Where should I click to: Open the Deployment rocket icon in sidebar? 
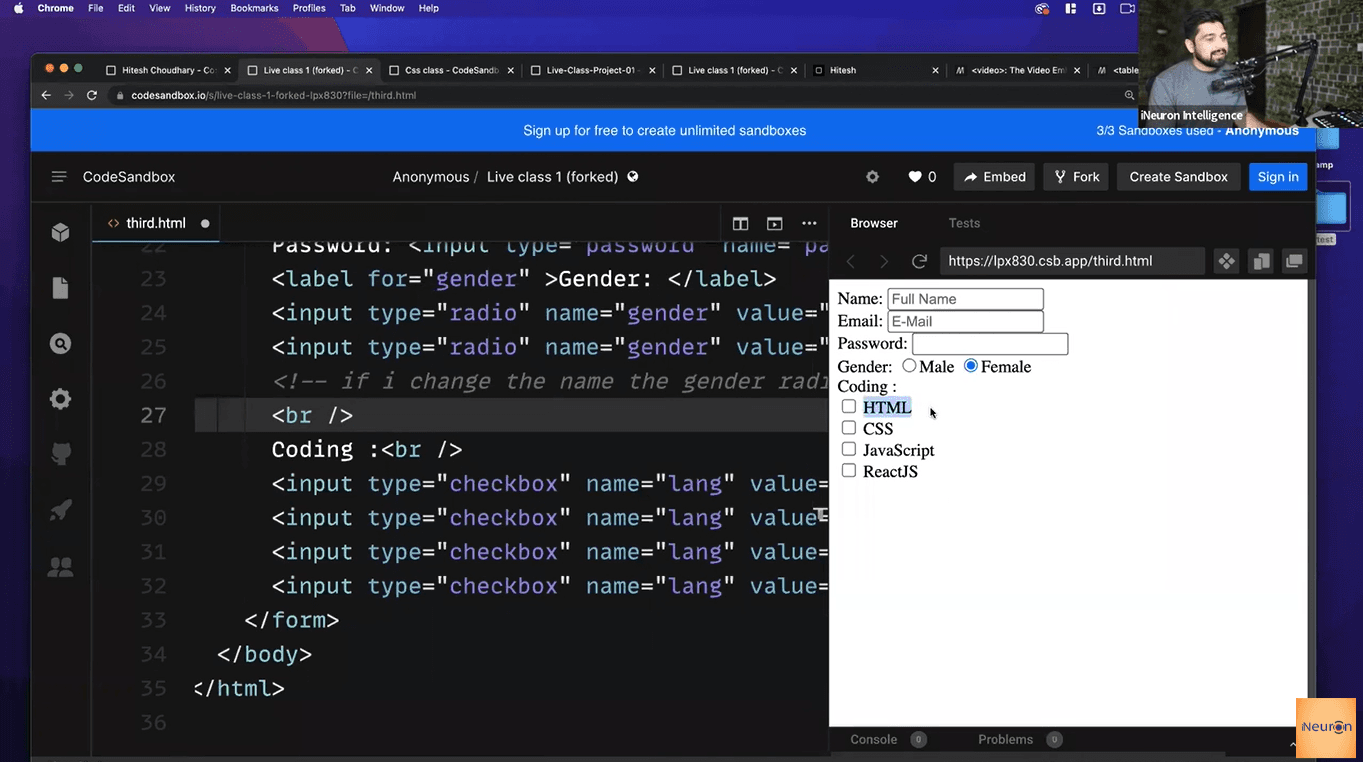point(60,511)
